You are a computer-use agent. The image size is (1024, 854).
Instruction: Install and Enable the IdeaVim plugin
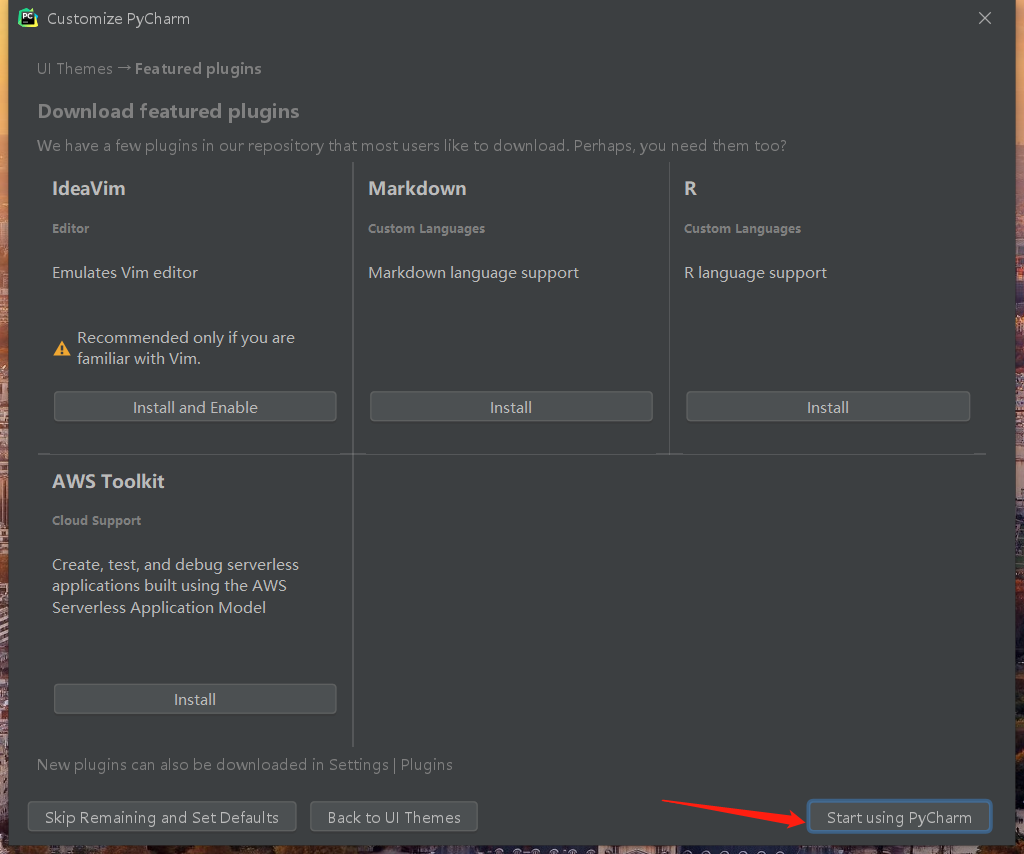[x=195, y=407]
